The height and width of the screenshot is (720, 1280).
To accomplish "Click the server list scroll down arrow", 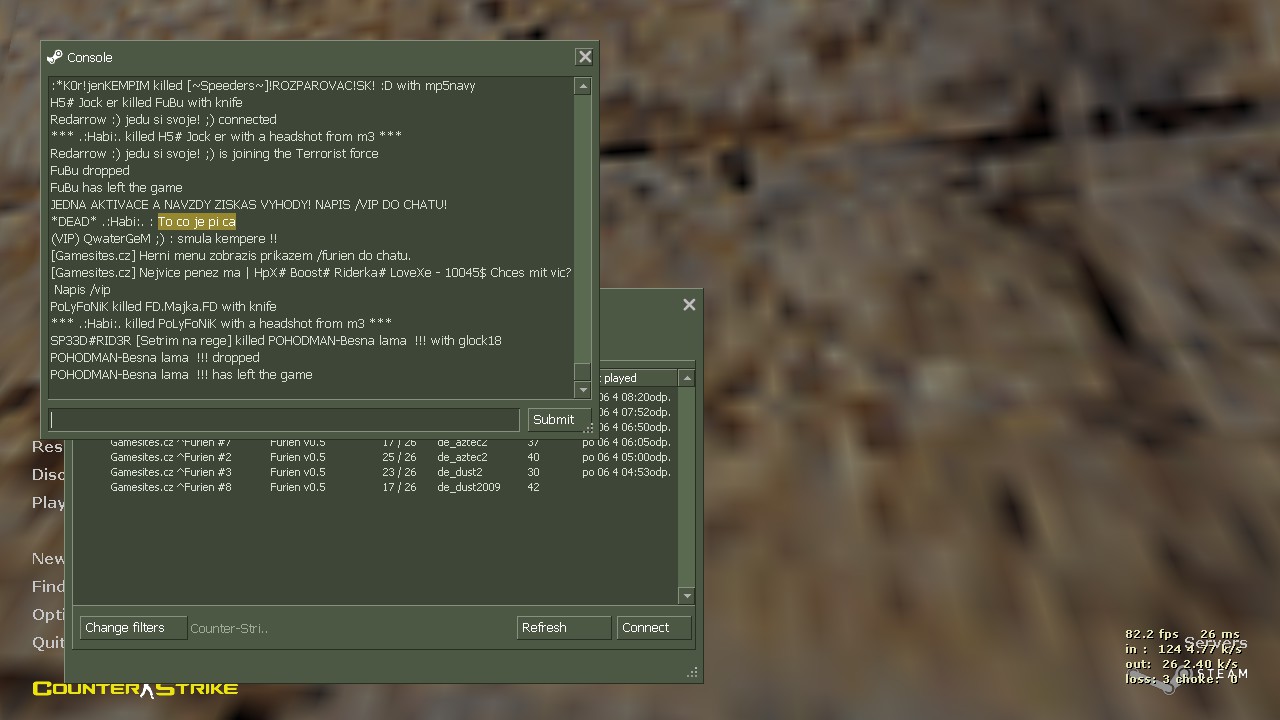I will (x=686, y=596).
